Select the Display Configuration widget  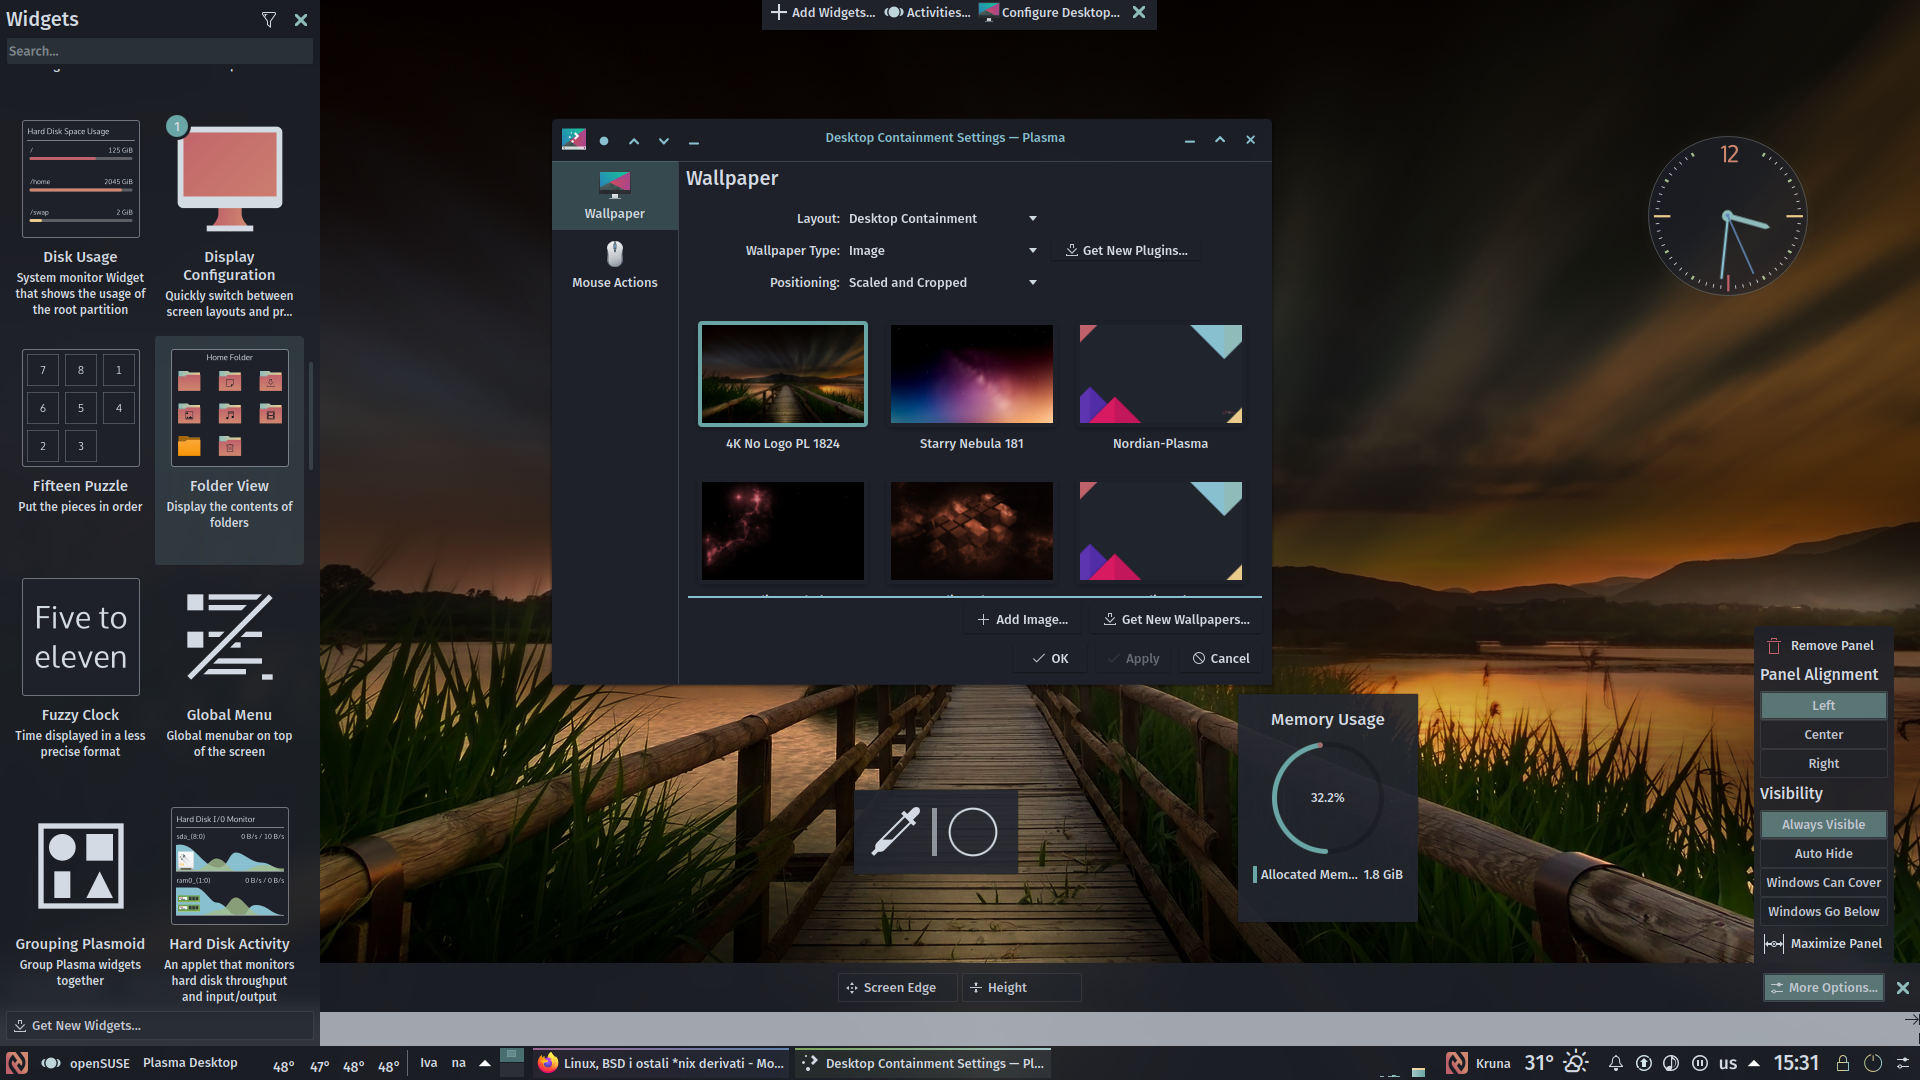pyautogui.click(x=229, y=219)
